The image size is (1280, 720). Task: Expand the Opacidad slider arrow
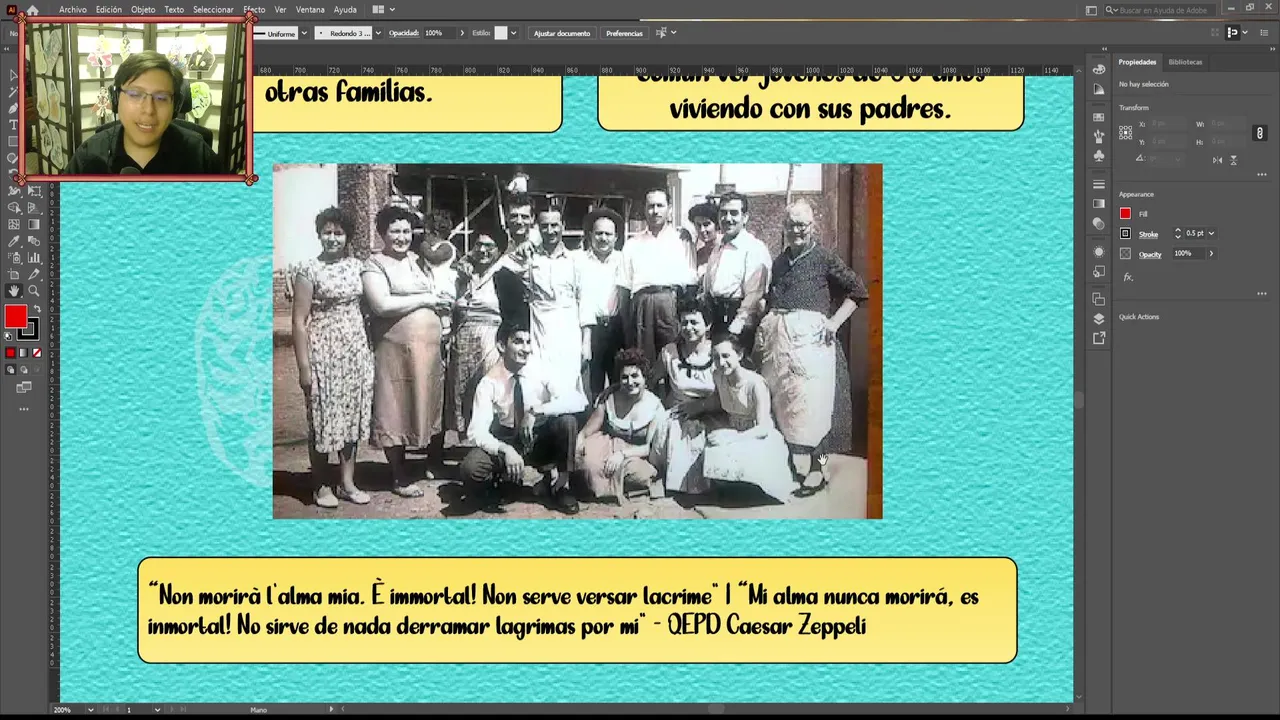(x=462, y=33)
